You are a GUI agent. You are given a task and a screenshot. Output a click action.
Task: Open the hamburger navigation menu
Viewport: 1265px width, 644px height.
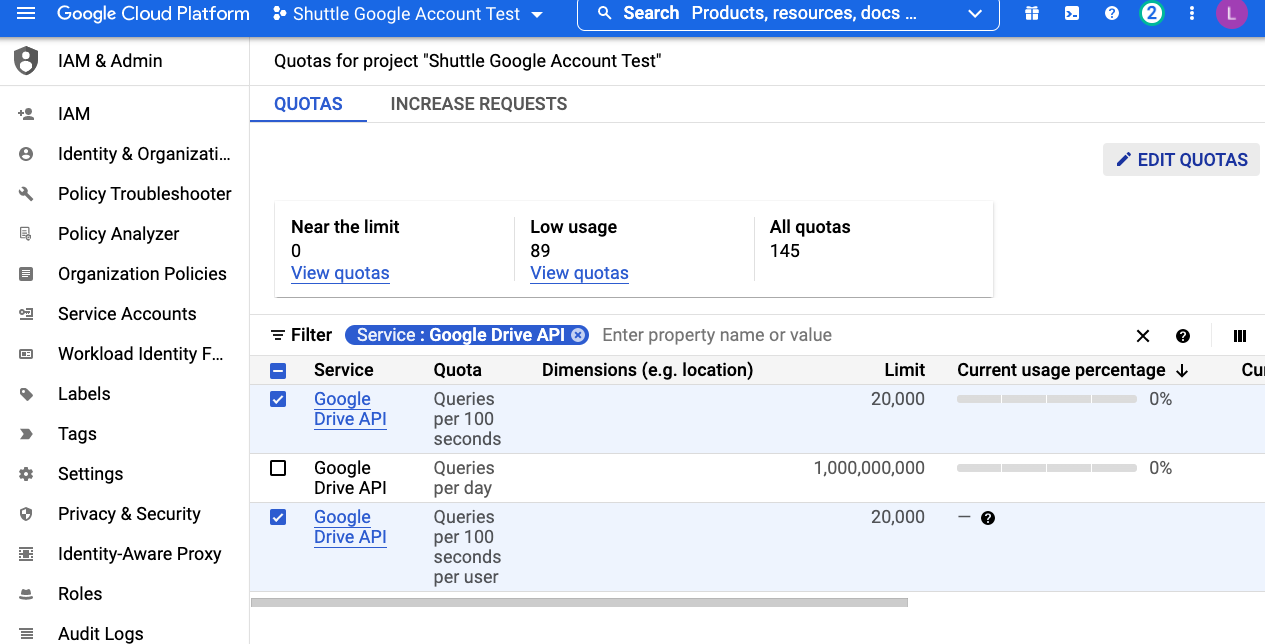26,14
